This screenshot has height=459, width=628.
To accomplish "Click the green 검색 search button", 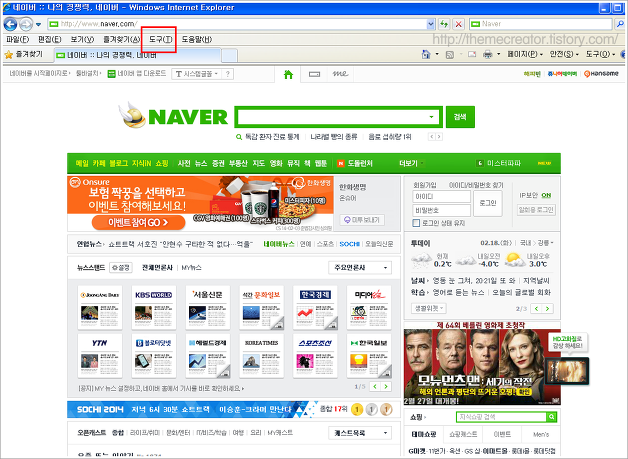I will tap(460, 117).
